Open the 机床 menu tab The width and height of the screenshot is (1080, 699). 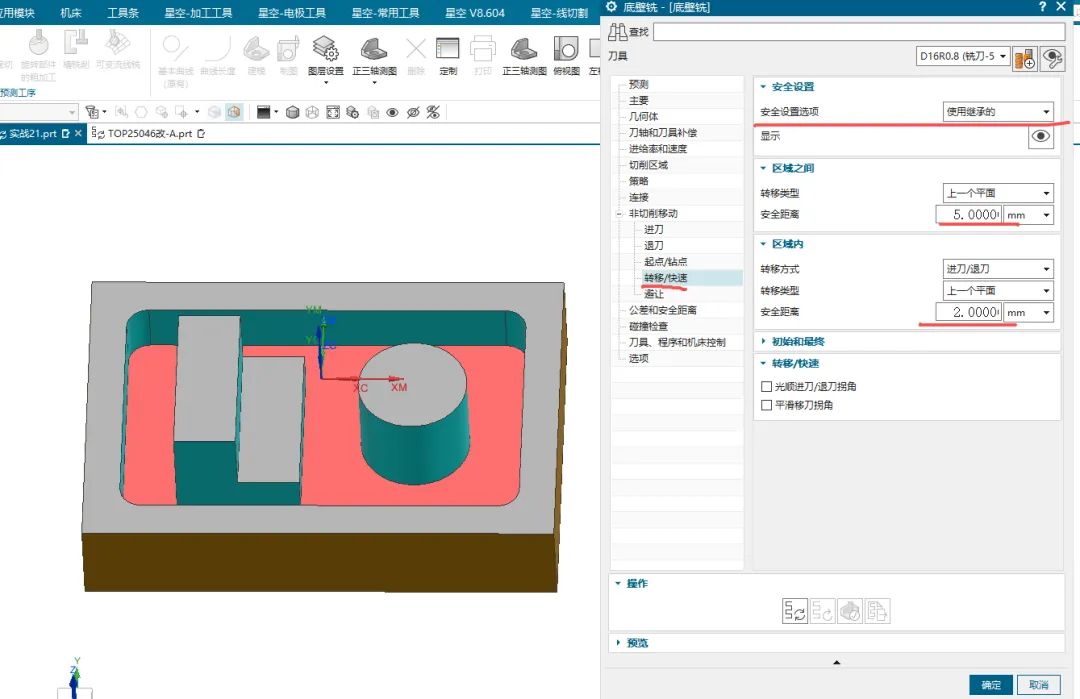tap(71, 13)
